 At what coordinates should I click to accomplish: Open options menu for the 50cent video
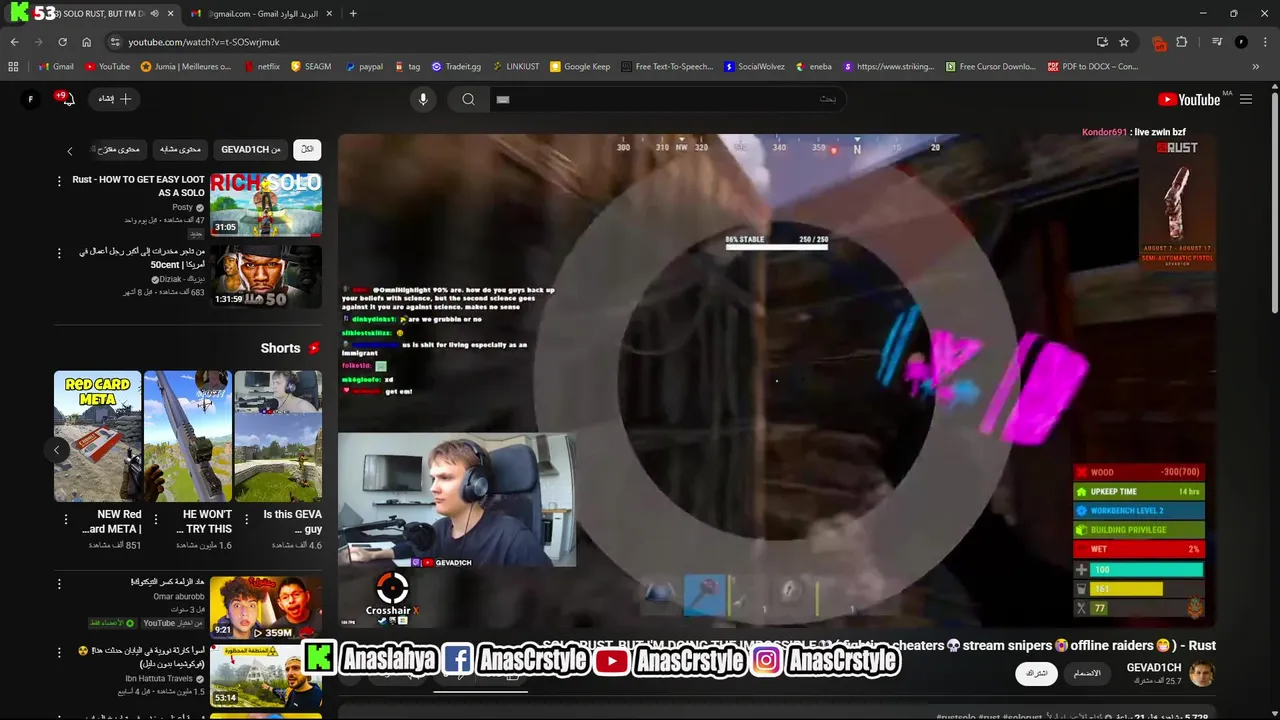pyautogui.click(x=59, y=253)
